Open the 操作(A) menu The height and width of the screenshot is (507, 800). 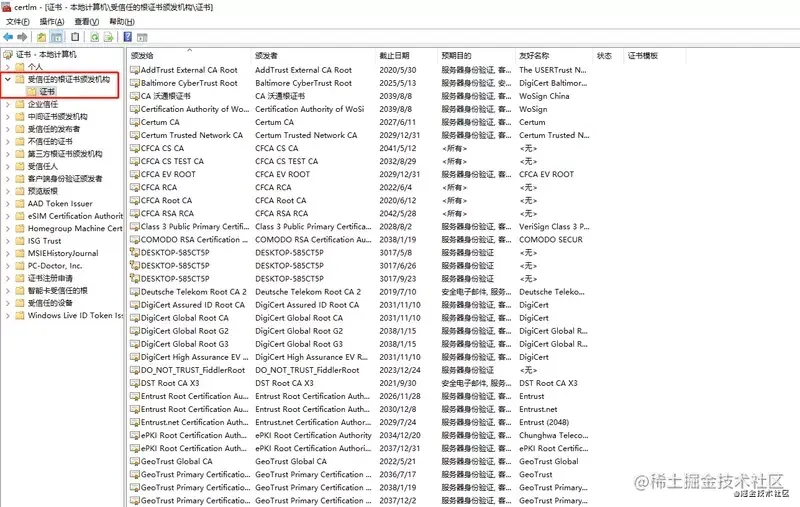[x=52, y=21]
